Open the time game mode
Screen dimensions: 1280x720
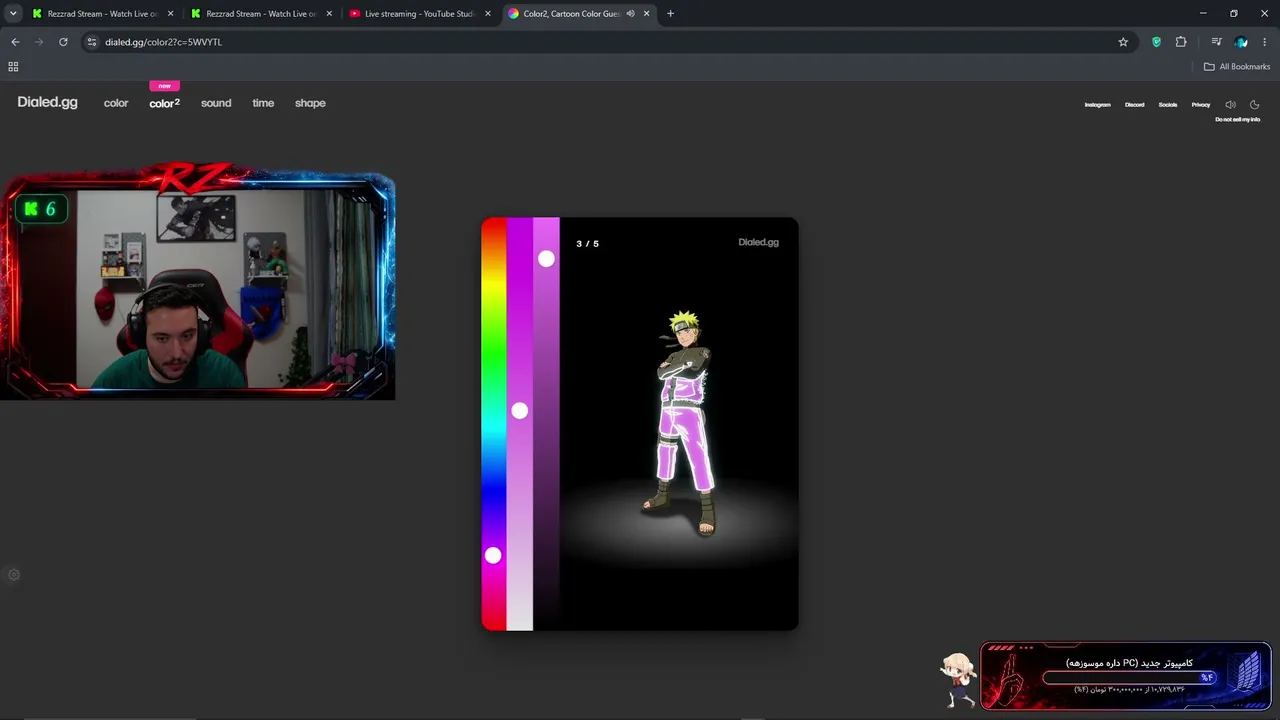coord(263,103)
